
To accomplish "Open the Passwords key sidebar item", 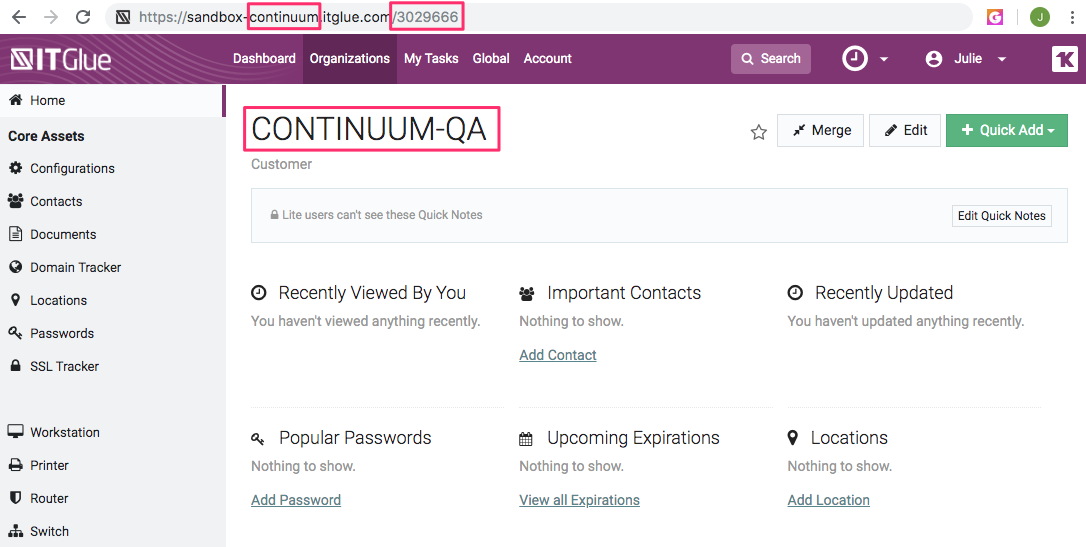I will pyautogui.click(x=62, y=333).
